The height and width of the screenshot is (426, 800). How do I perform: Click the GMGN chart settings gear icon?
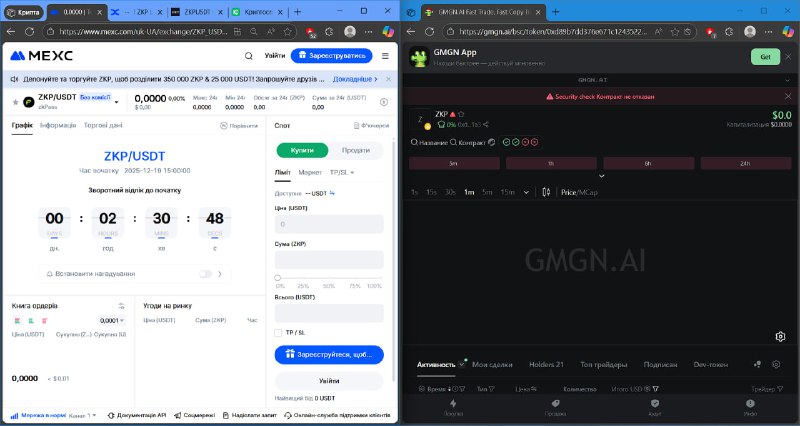pos(780,336)
